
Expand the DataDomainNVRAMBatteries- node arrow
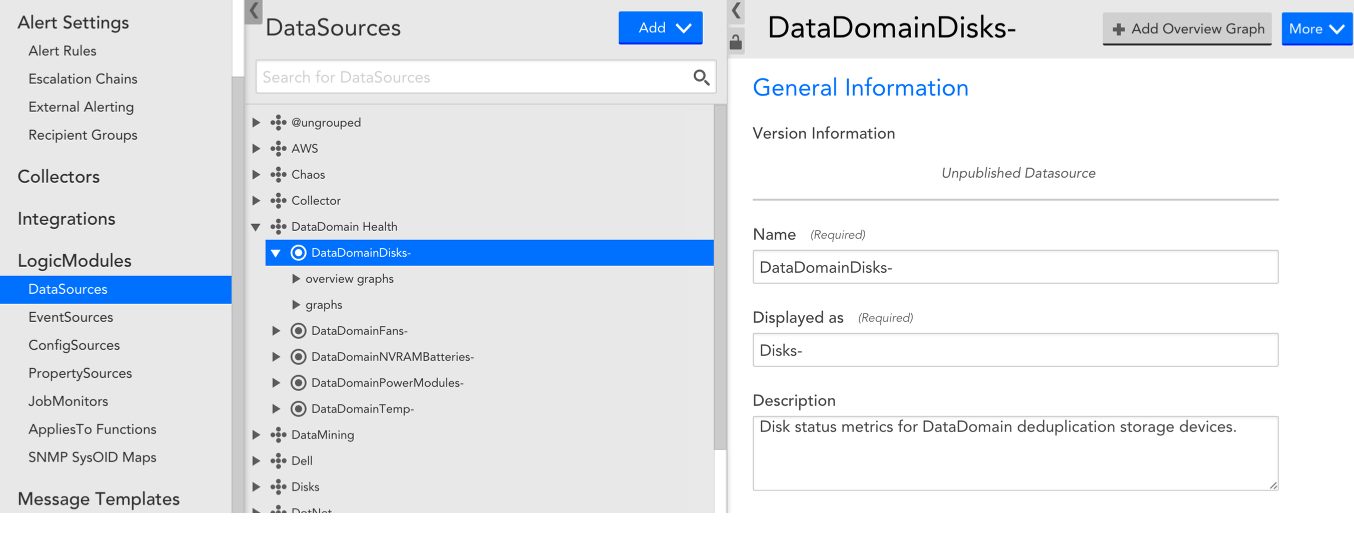[x=276, y=356]
